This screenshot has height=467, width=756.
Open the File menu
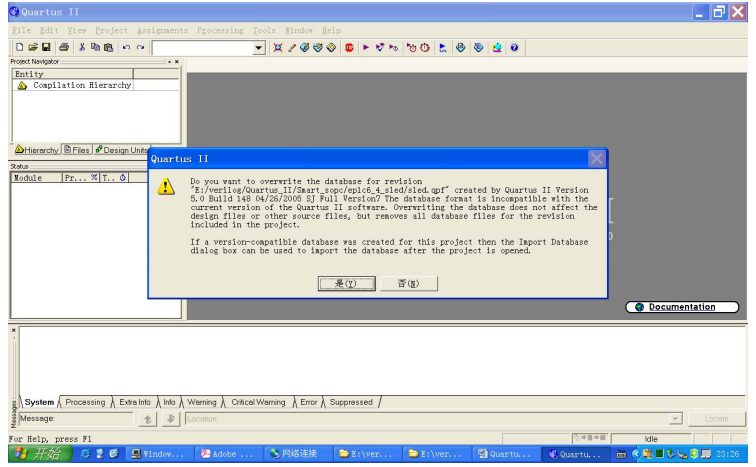(21, 30)
